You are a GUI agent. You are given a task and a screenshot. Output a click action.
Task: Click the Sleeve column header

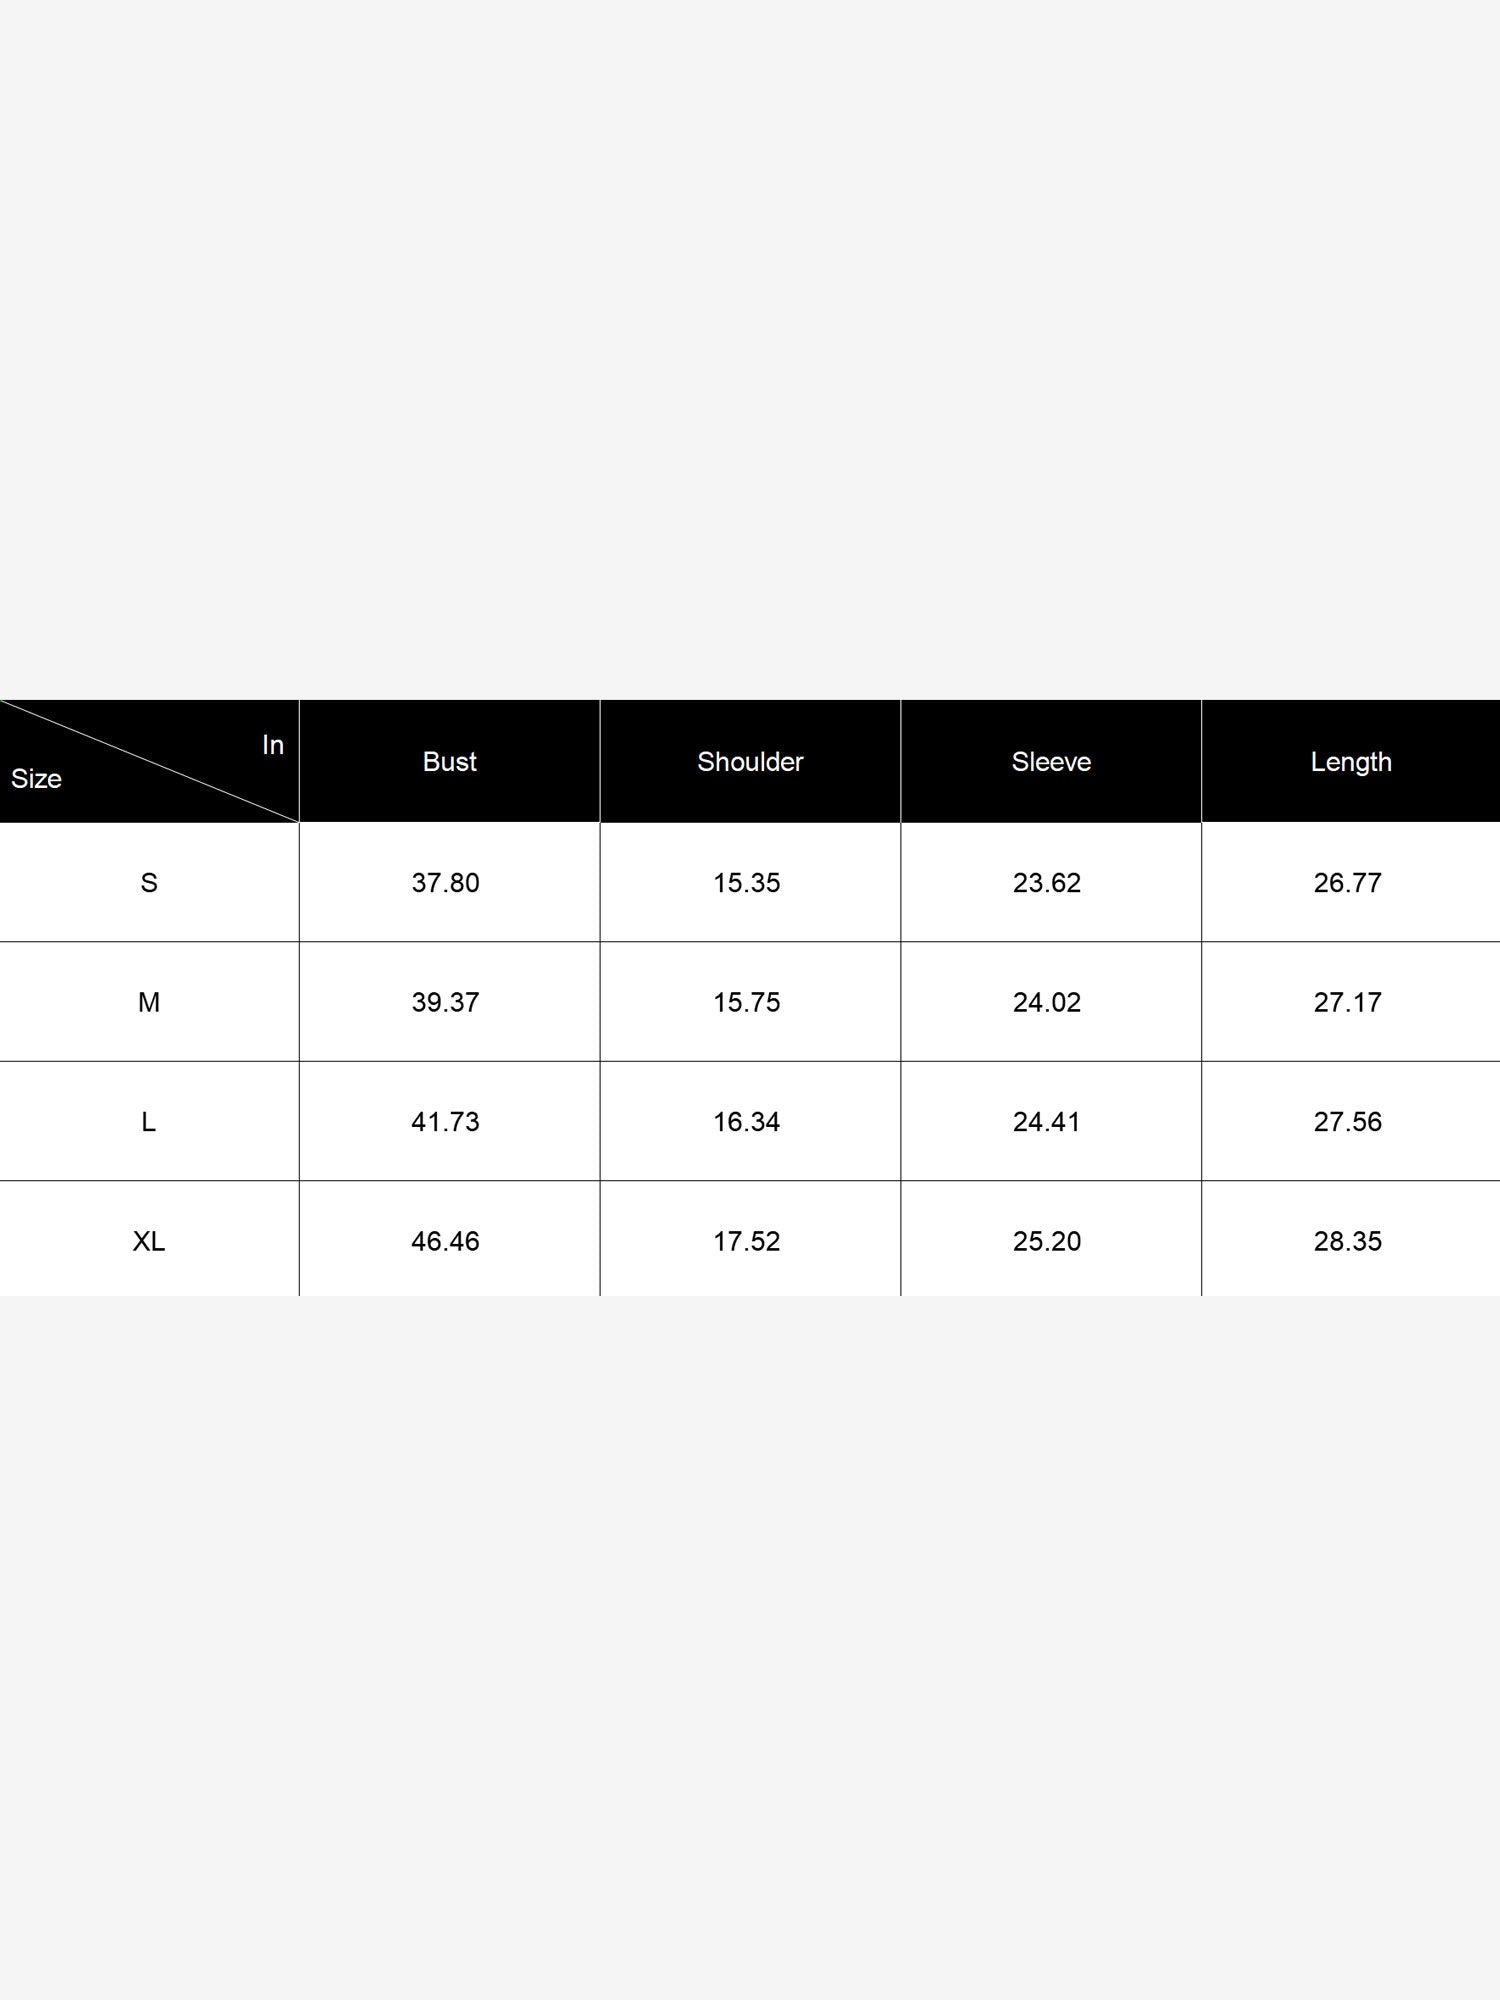click(1051, 762)
